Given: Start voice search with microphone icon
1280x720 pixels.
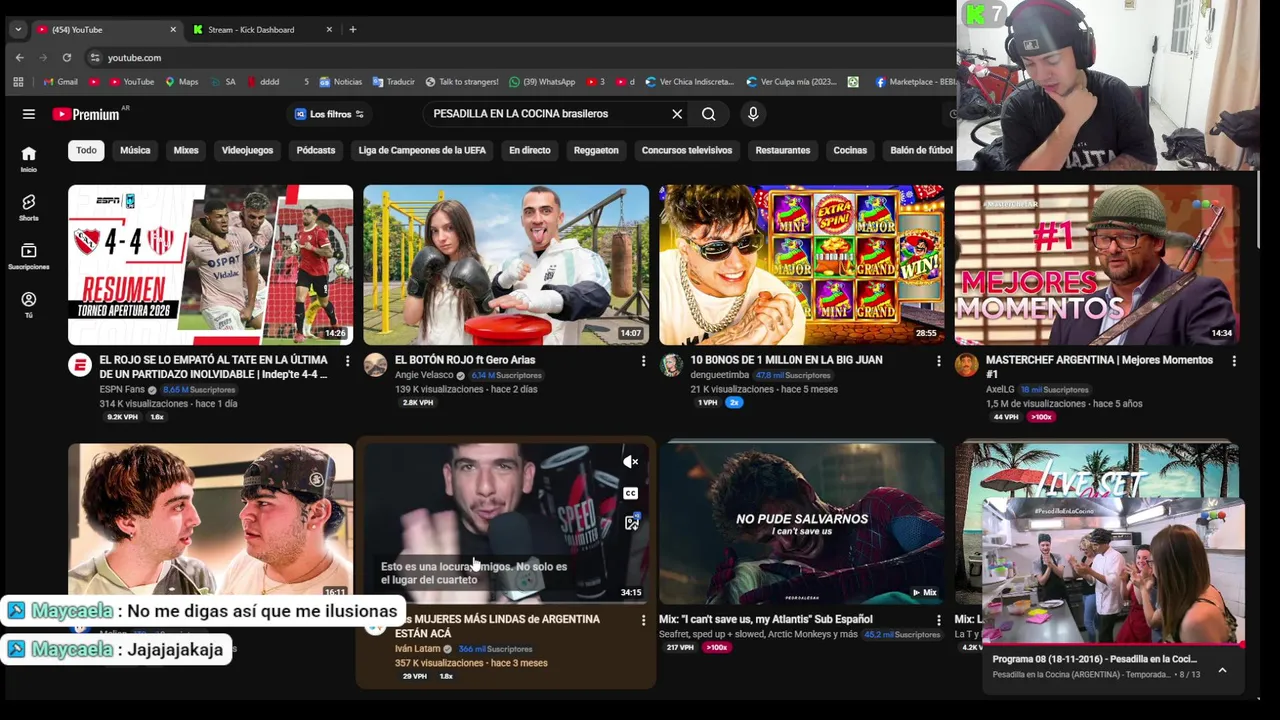Looking at the screenshot, I should click(x=753, y=114).
